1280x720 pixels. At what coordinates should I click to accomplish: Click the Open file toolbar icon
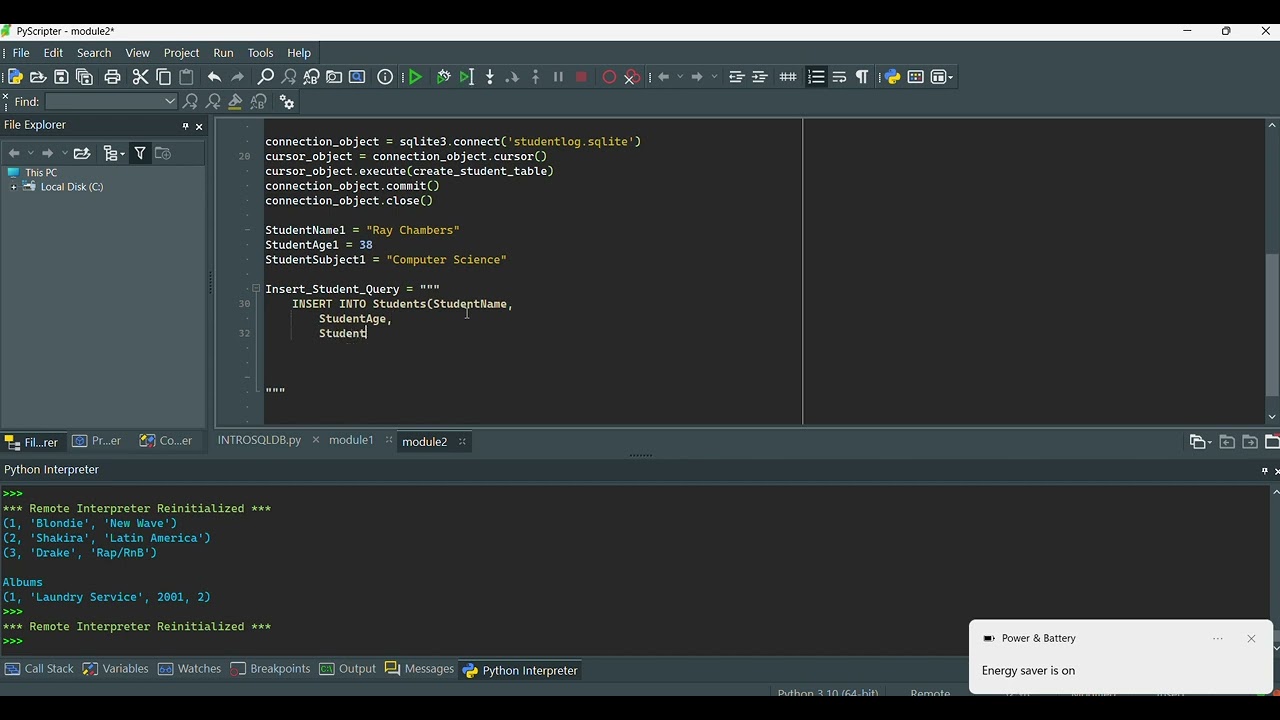click(38, 77)
